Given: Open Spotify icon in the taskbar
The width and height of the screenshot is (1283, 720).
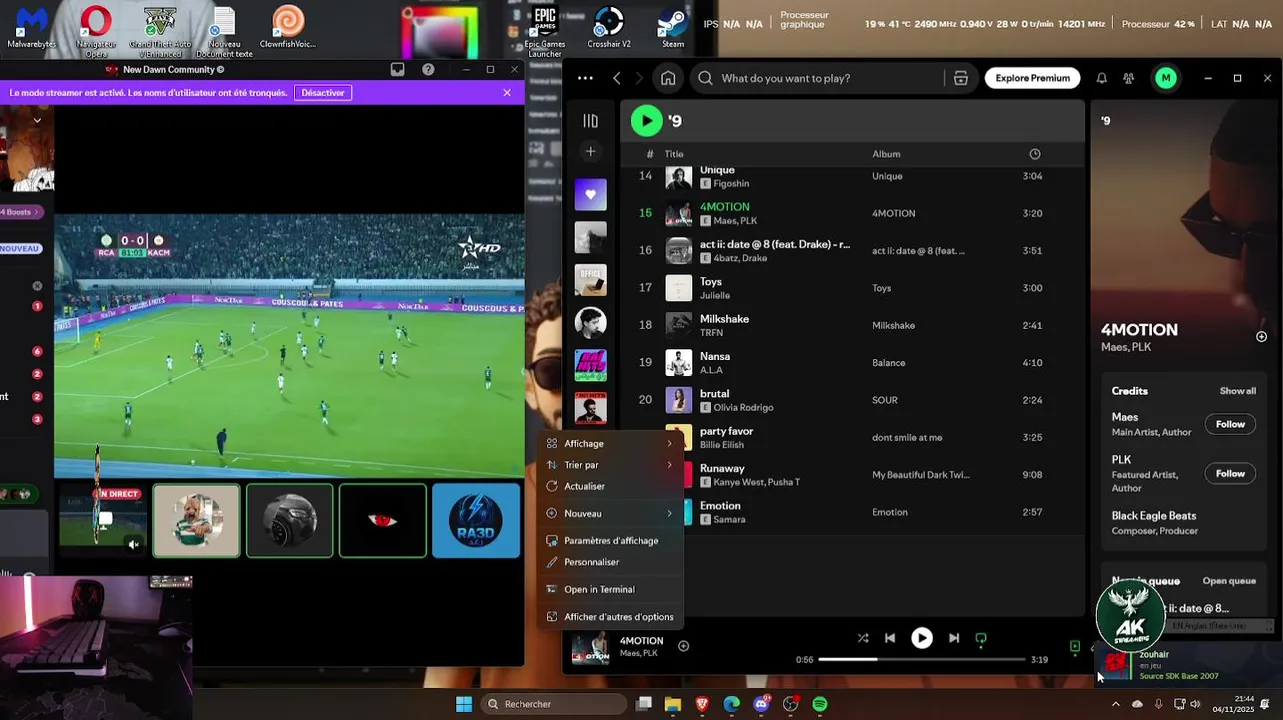Looking at the screenshot, I should click(820, 704).
